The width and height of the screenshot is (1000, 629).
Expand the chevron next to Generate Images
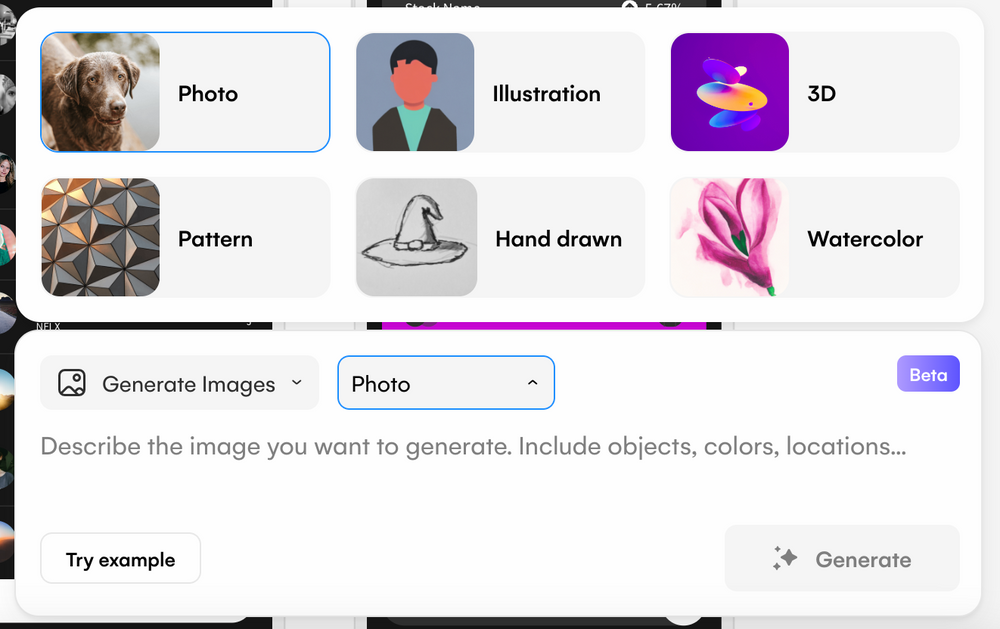[x=296, y=383]
